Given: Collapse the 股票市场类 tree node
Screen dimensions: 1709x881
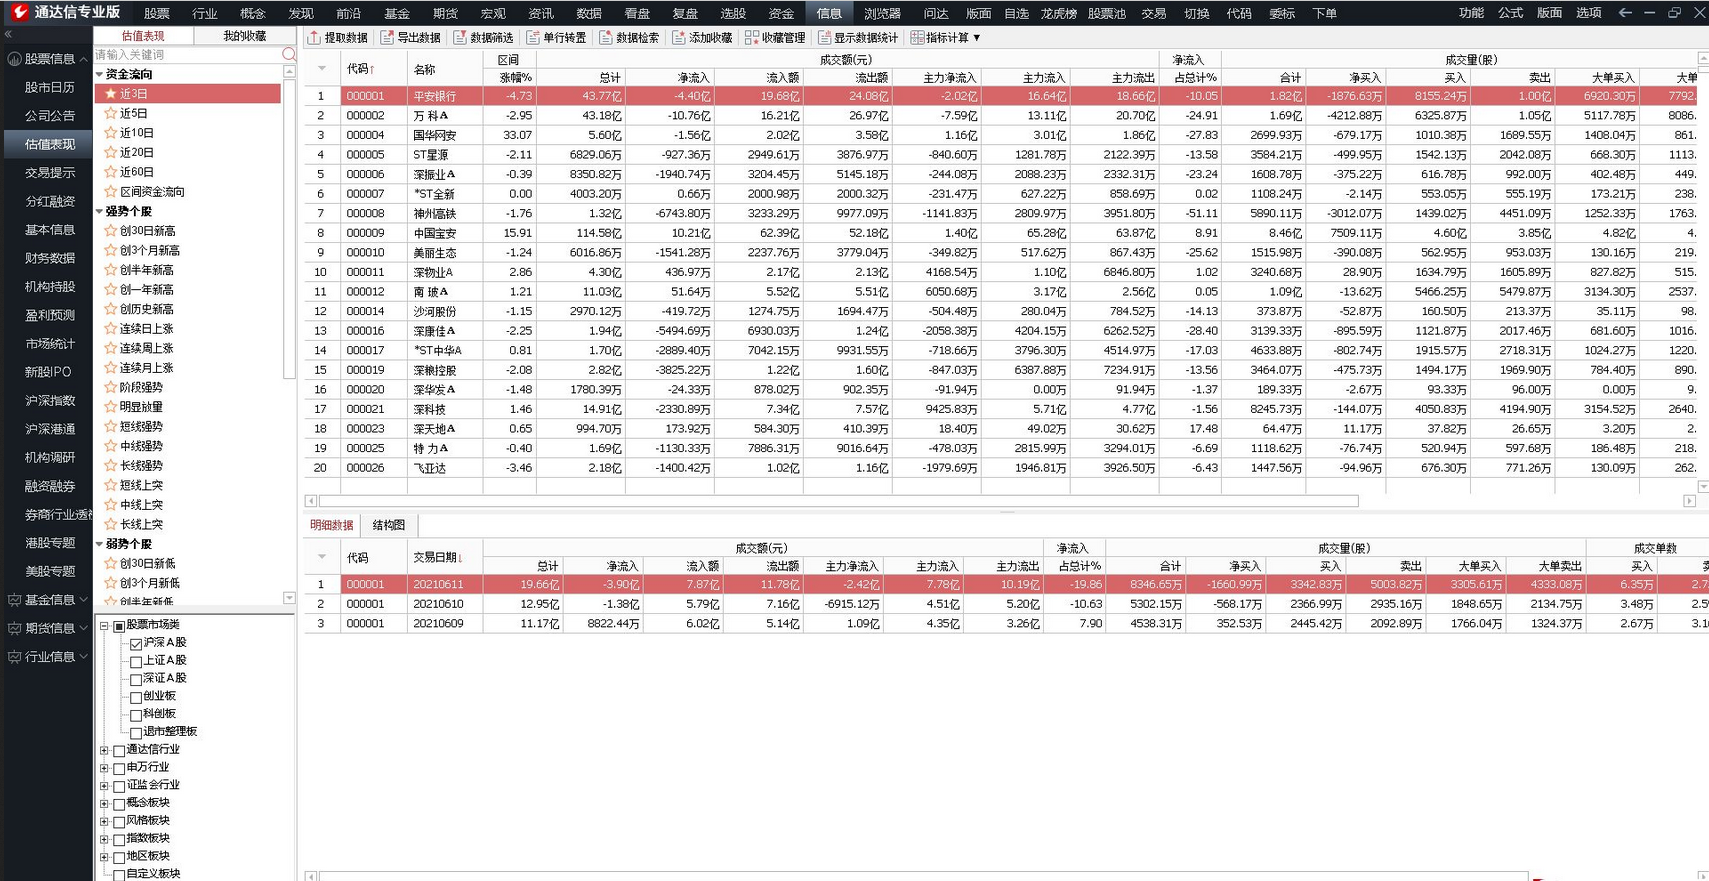Looking at the screenshot, I should tap(104, 626).
